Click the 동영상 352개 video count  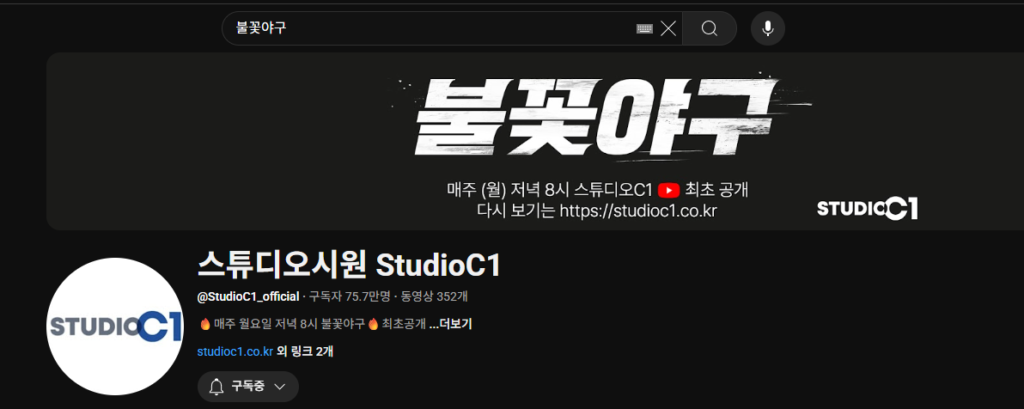pyautogui.click(x=434, y=297)
